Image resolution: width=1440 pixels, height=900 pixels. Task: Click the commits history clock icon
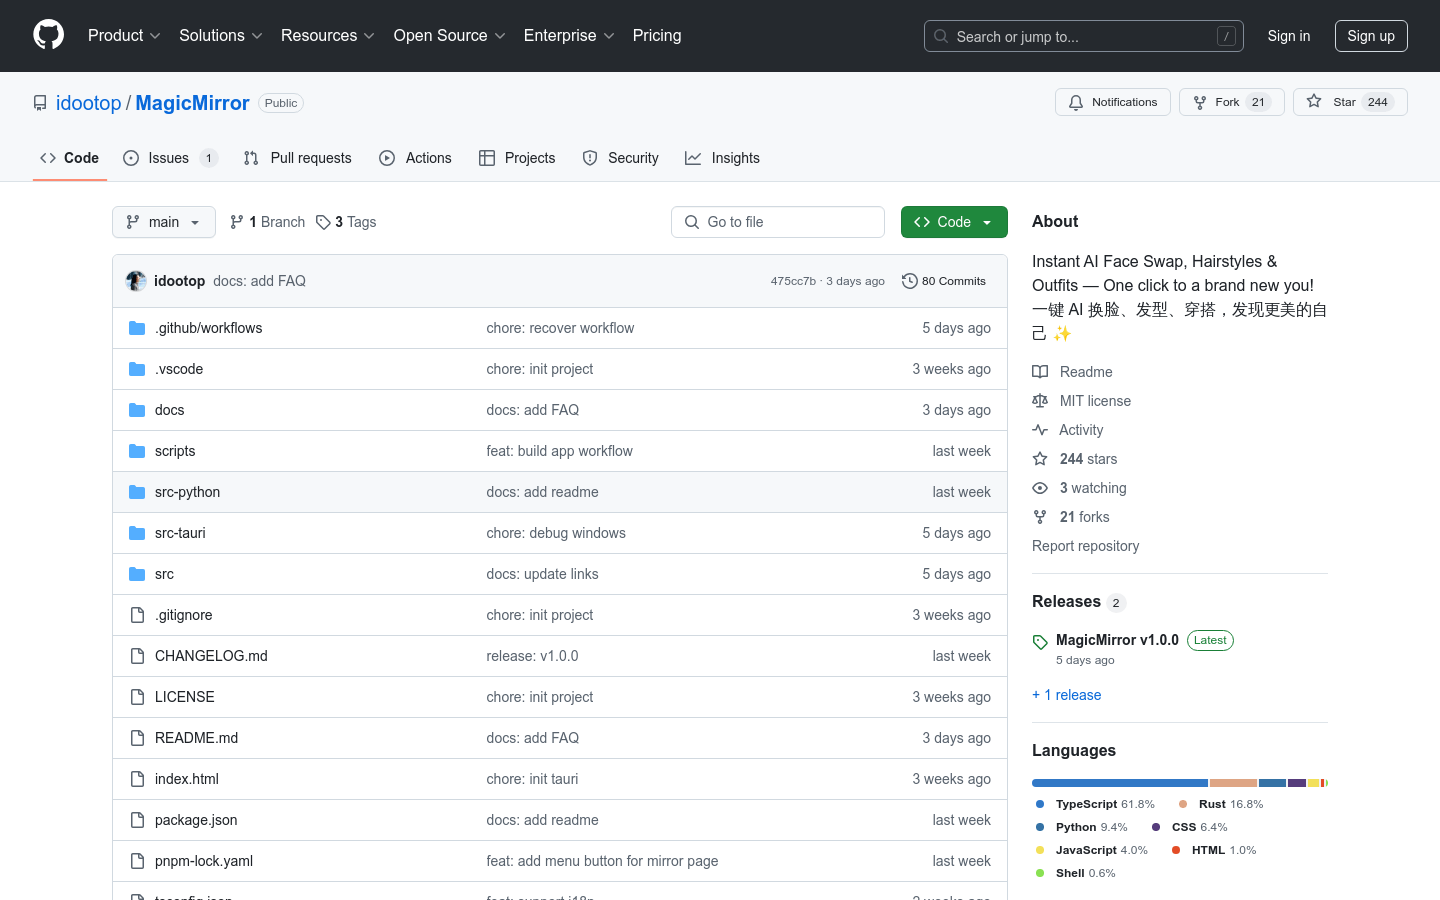coord(909,281)
